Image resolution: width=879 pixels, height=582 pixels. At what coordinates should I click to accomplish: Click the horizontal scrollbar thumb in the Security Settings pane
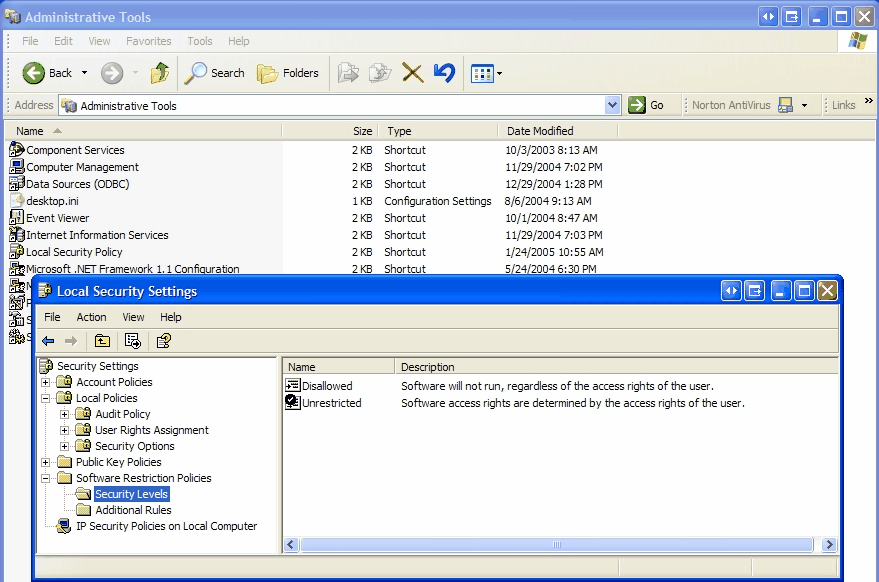557,544
